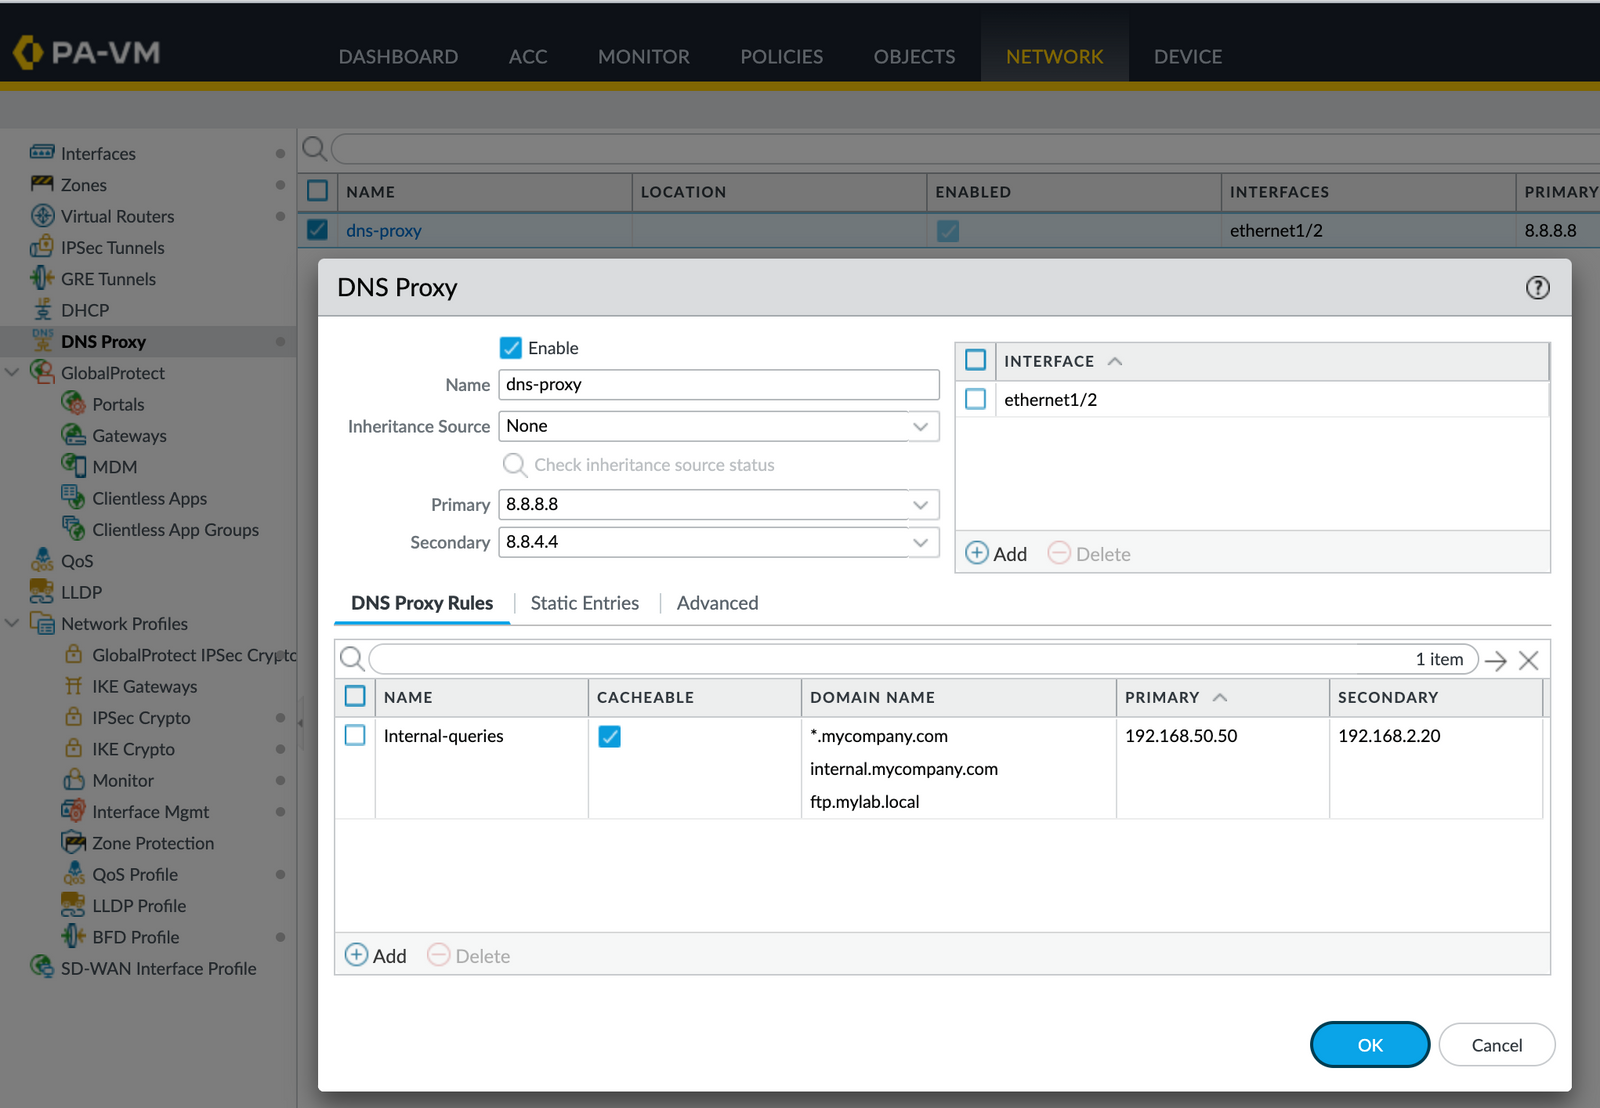Open the DNS Proxy help icon

coord(1537,288)
